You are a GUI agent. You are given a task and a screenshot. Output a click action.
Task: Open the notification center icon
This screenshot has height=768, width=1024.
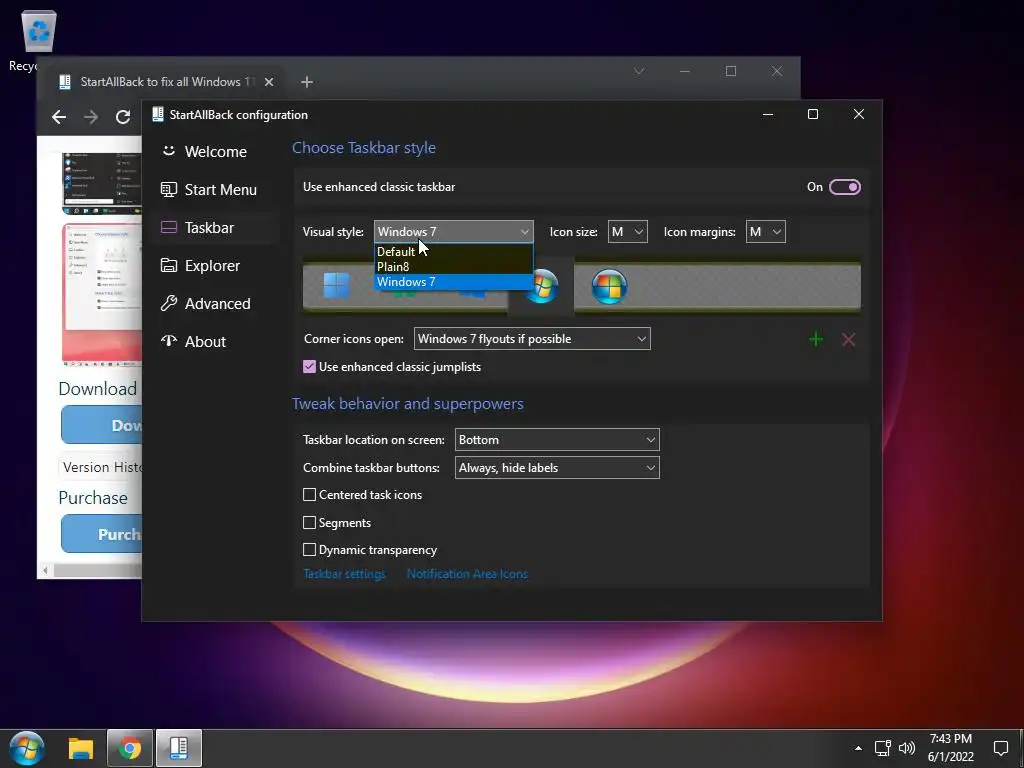tap(1000, 748)
